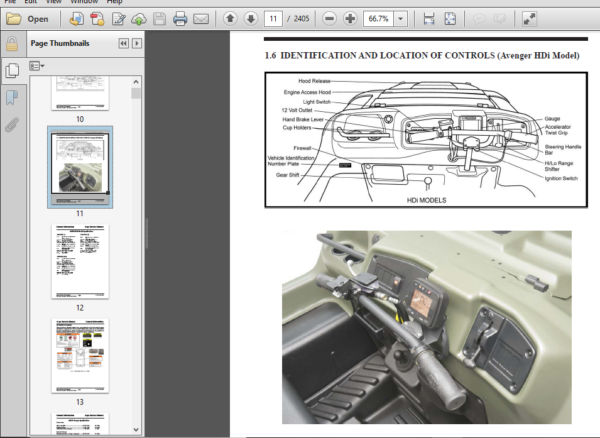This screenshot has height=438, width=600.
Task: Click the 'Ignition Switch' diagram label
Action: tap(561, 178)
